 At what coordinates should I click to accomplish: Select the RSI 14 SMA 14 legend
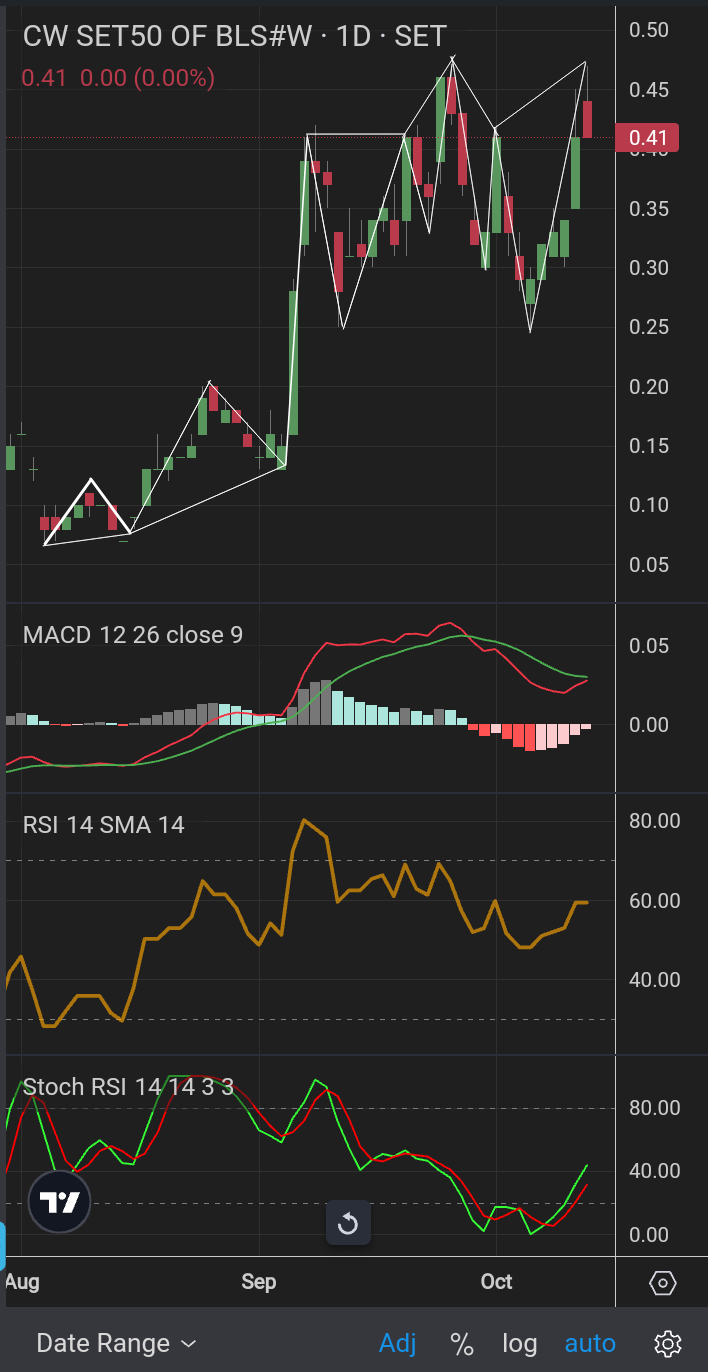104,825
